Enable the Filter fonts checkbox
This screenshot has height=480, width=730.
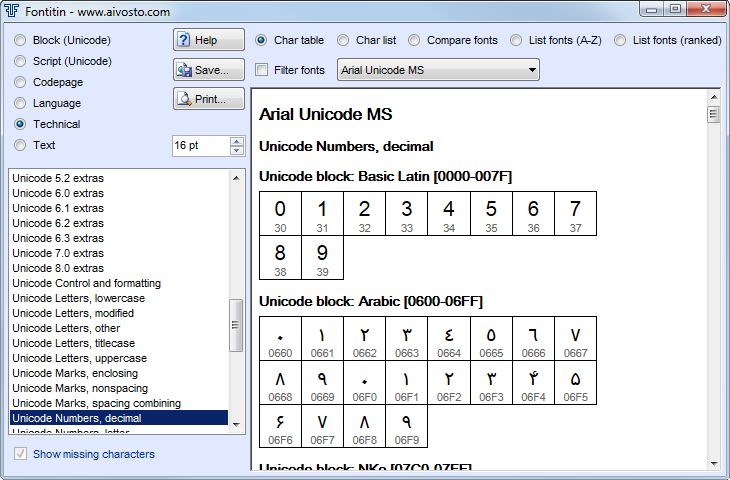click(262, 70)
